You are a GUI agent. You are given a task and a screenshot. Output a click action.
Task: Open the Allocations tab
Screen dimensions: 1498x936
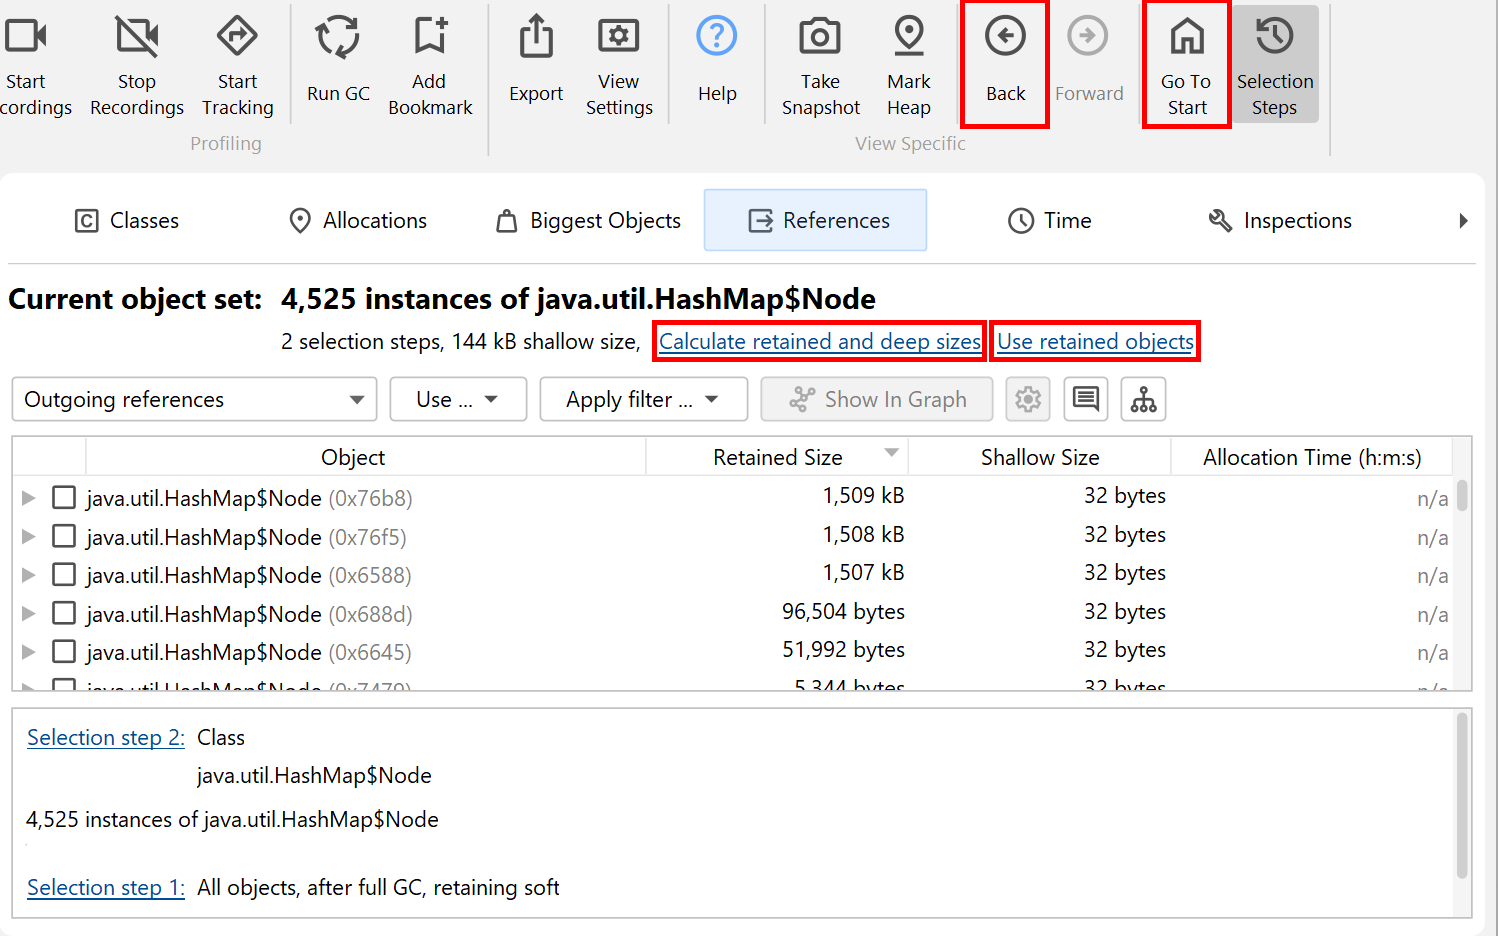pos(357,221)
